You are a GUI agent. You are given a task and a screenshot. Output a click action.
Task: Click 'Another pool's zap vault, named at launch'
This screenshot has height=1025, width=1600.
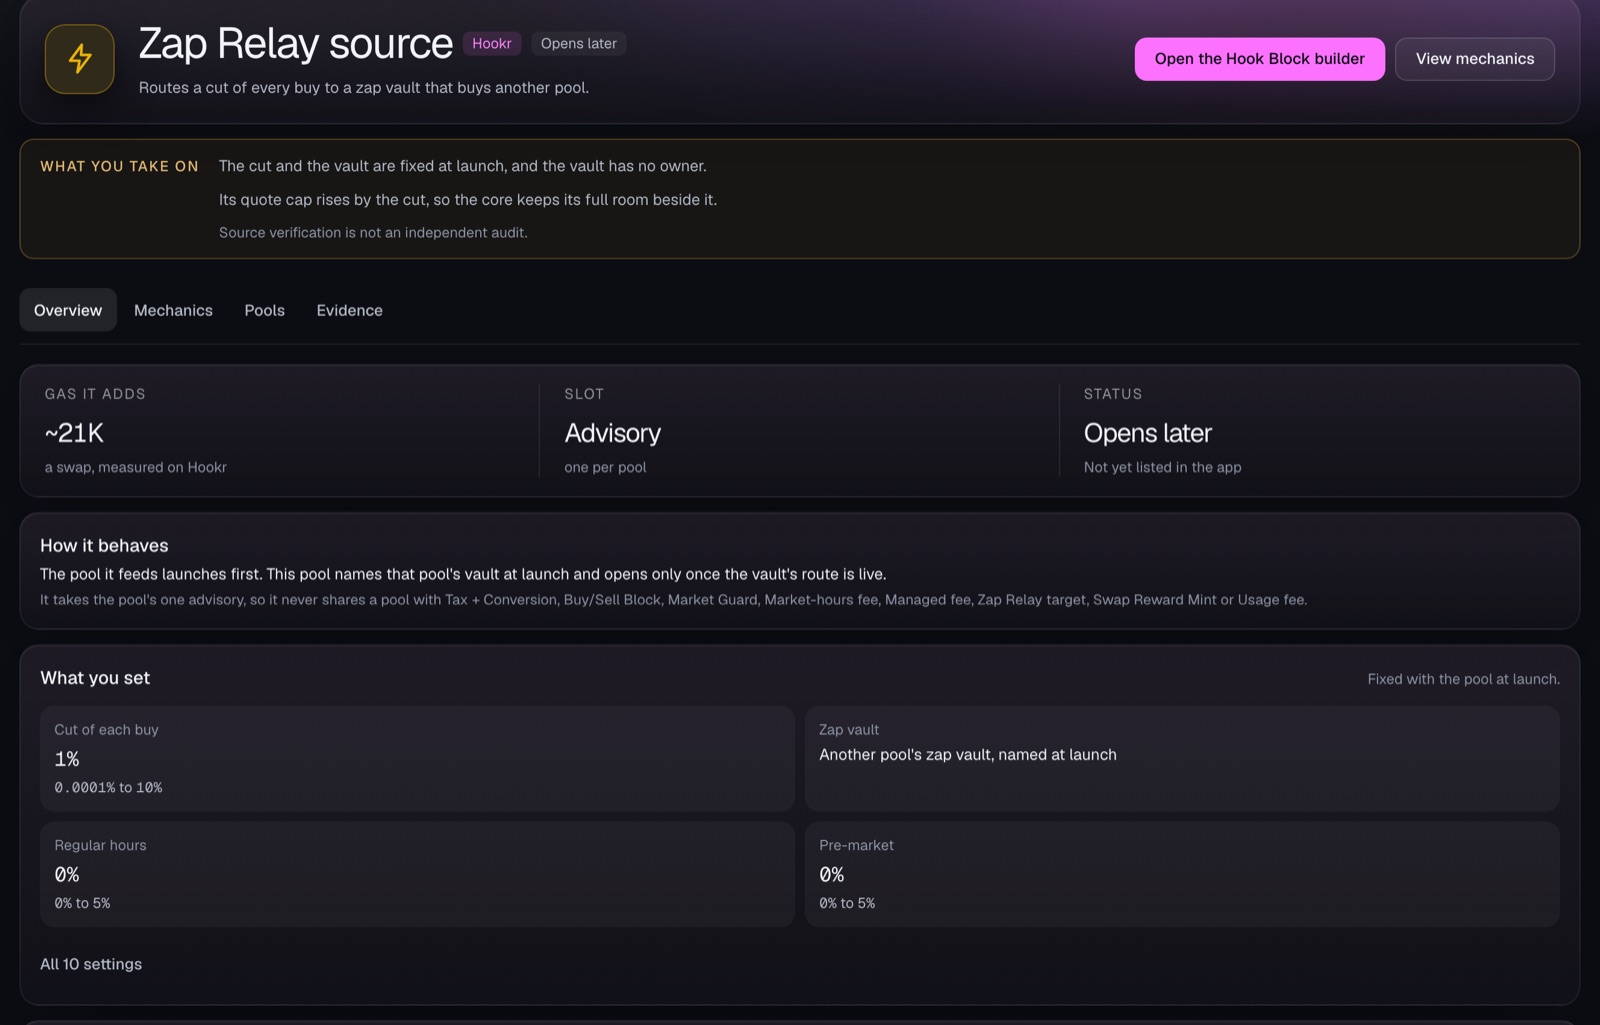[x=967, y=755]
